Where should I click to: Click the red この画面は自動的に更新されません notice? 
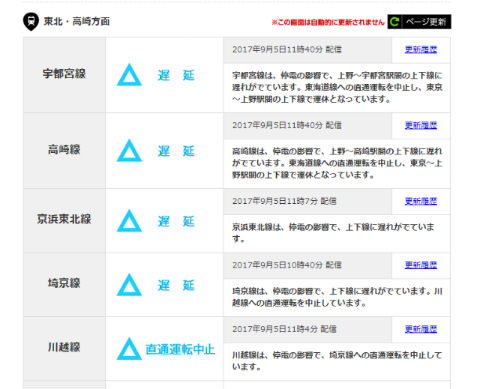click(x=328, y=22)
